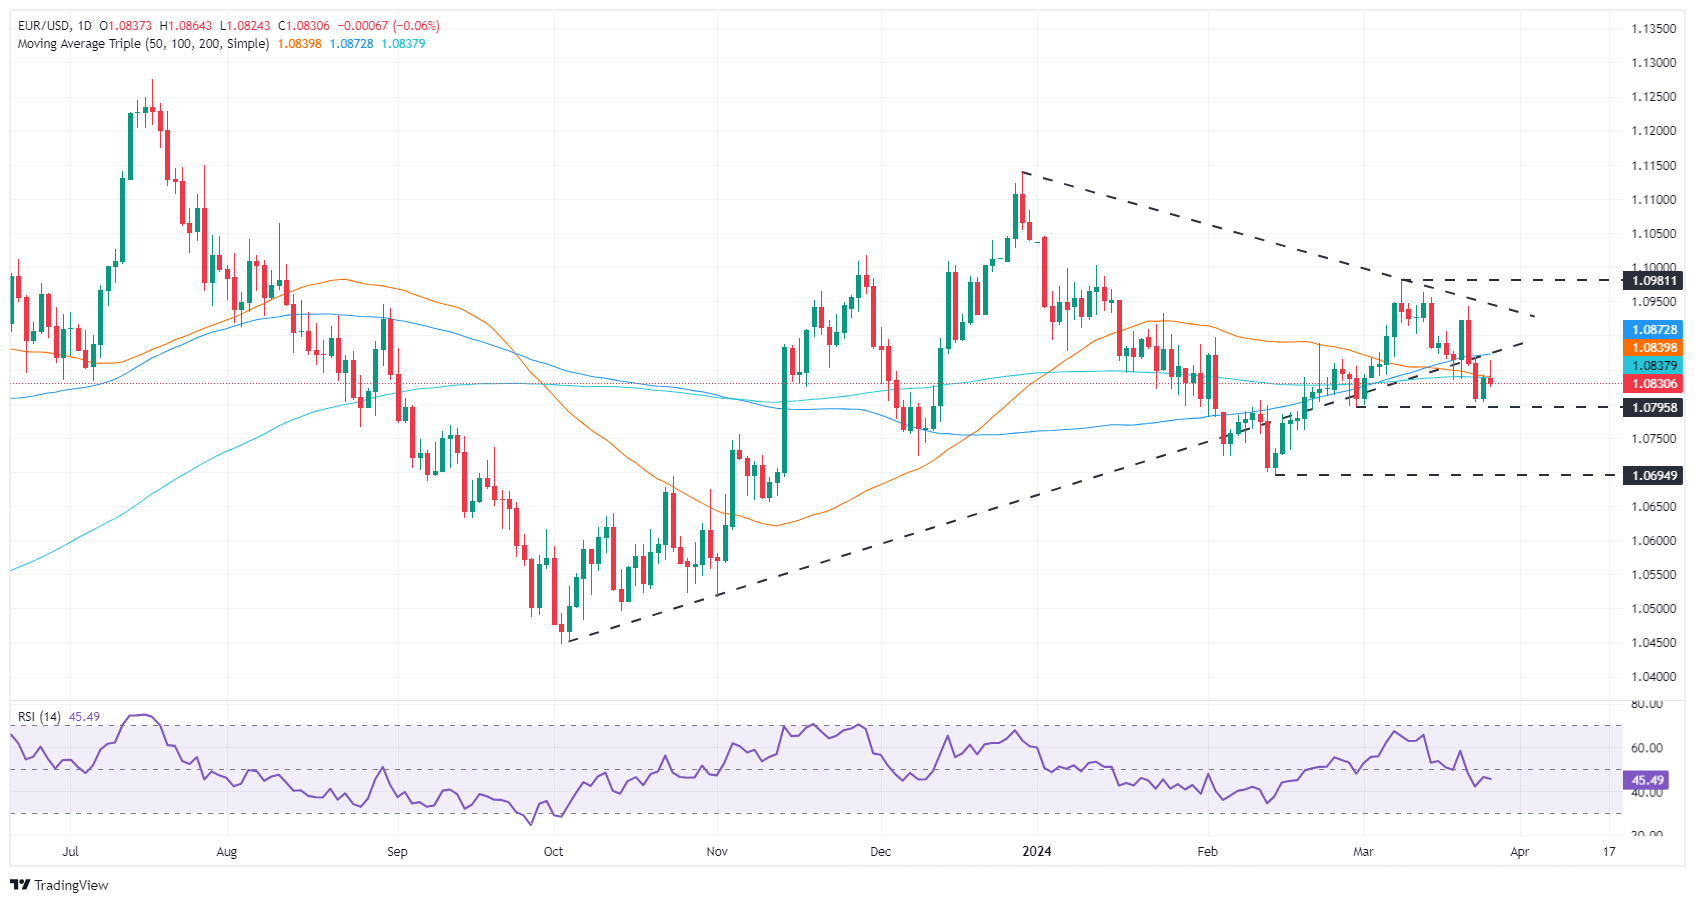
Task: Select the 1.09811 resistance level label
Action: pos(1654,281)
